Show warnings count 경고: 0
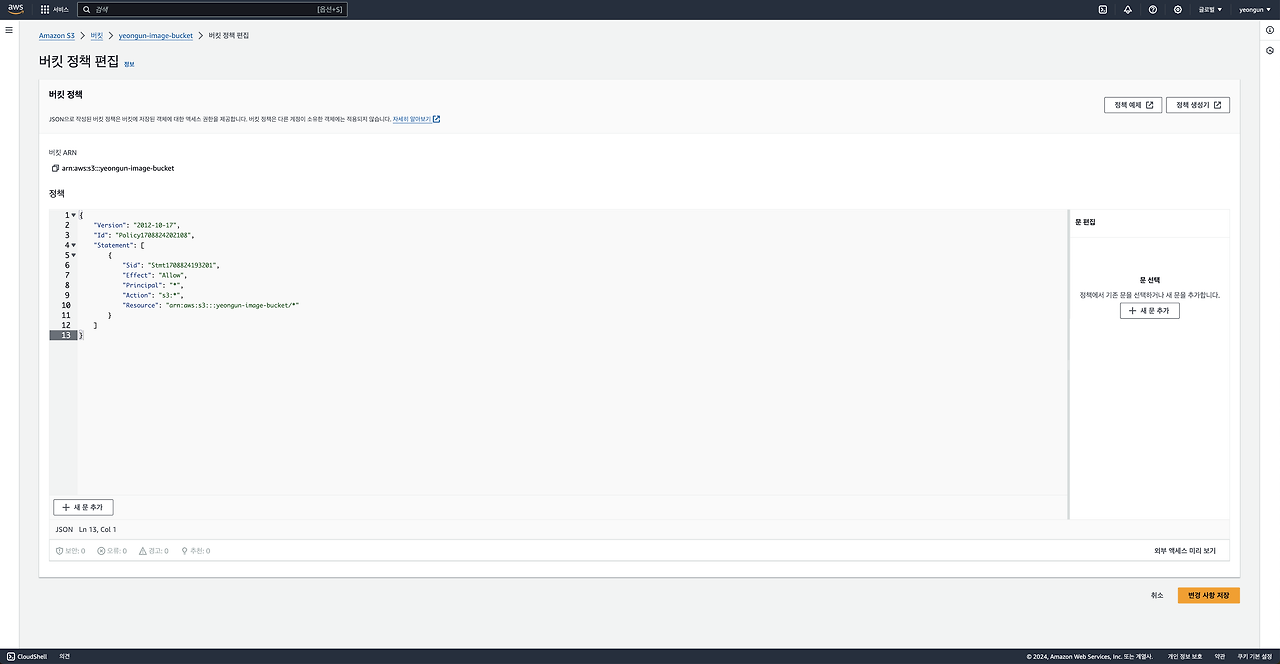 (x=154, y=551)
